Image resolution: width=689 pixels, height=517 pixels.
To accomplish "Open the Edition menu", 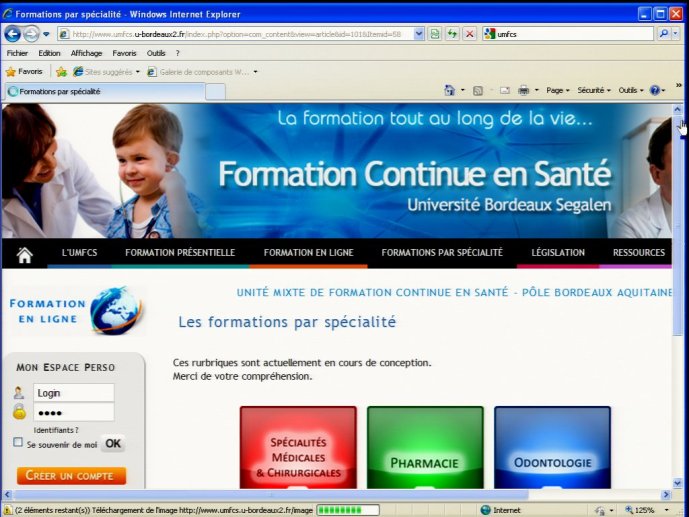I will (x=49, y=53).
